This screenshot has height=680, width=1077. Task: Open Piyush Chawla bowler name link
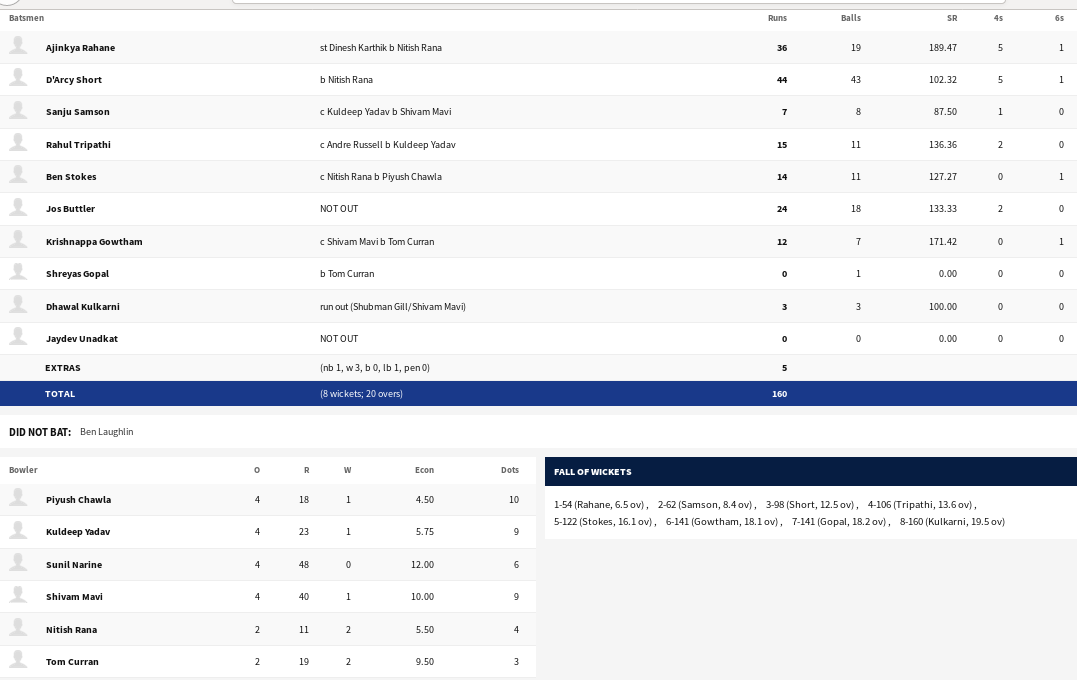pos(78,500)
